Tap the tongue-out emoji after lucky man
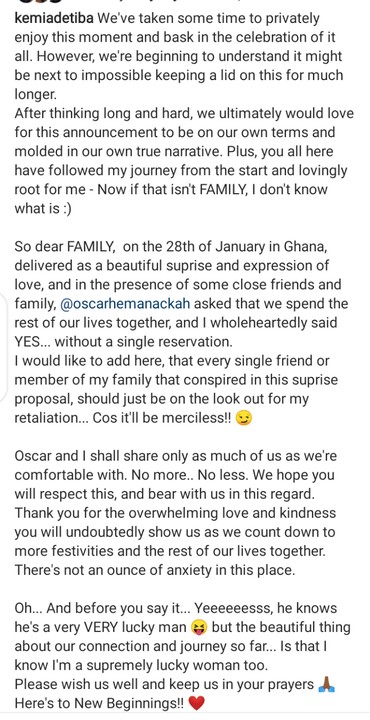The height and width of the screenshot is (720, 370). [199, 627]
